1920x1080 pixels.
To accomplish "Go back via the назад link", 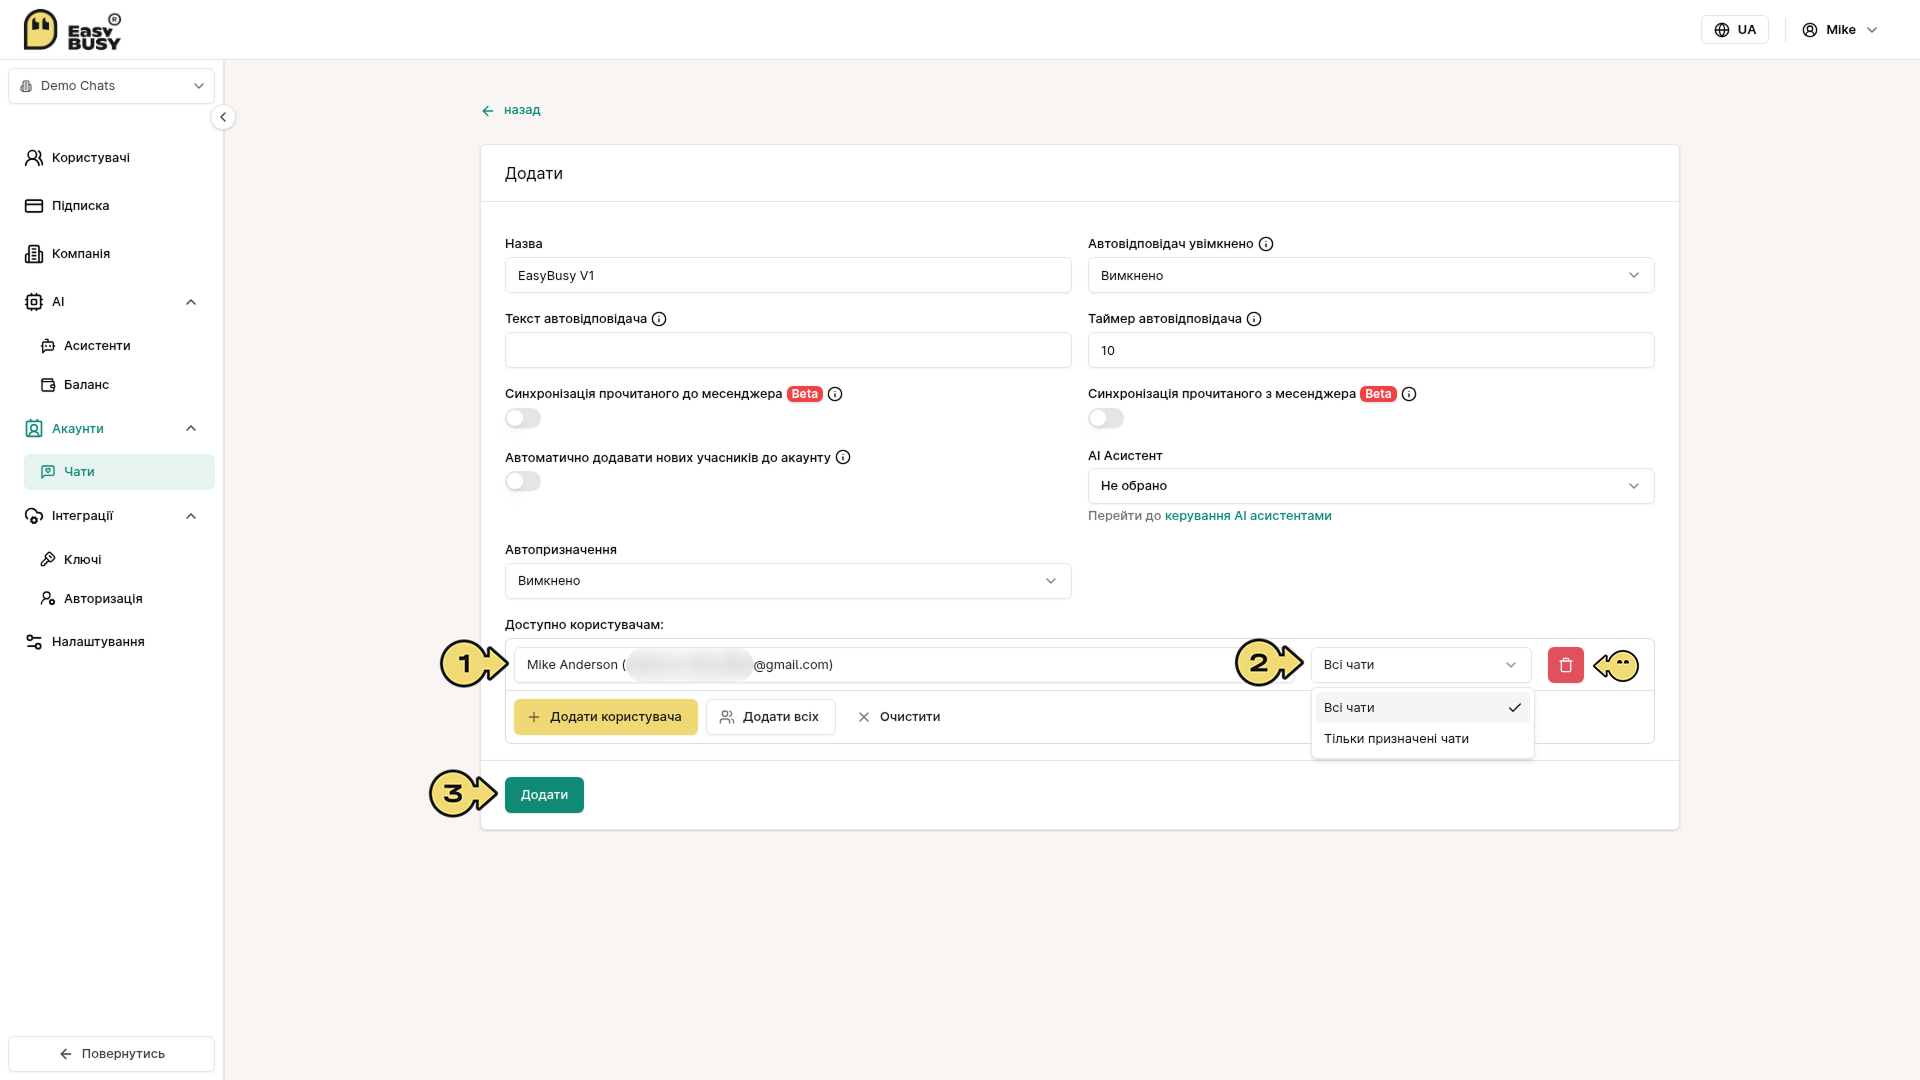I will coord(511,110).
